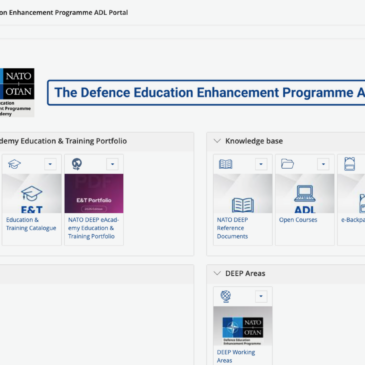The width and height of the screenshot is (365, 365).
Task: Click the Enhancement Programme ADL Portal breadcrumb text
Action: pos(64,13)
